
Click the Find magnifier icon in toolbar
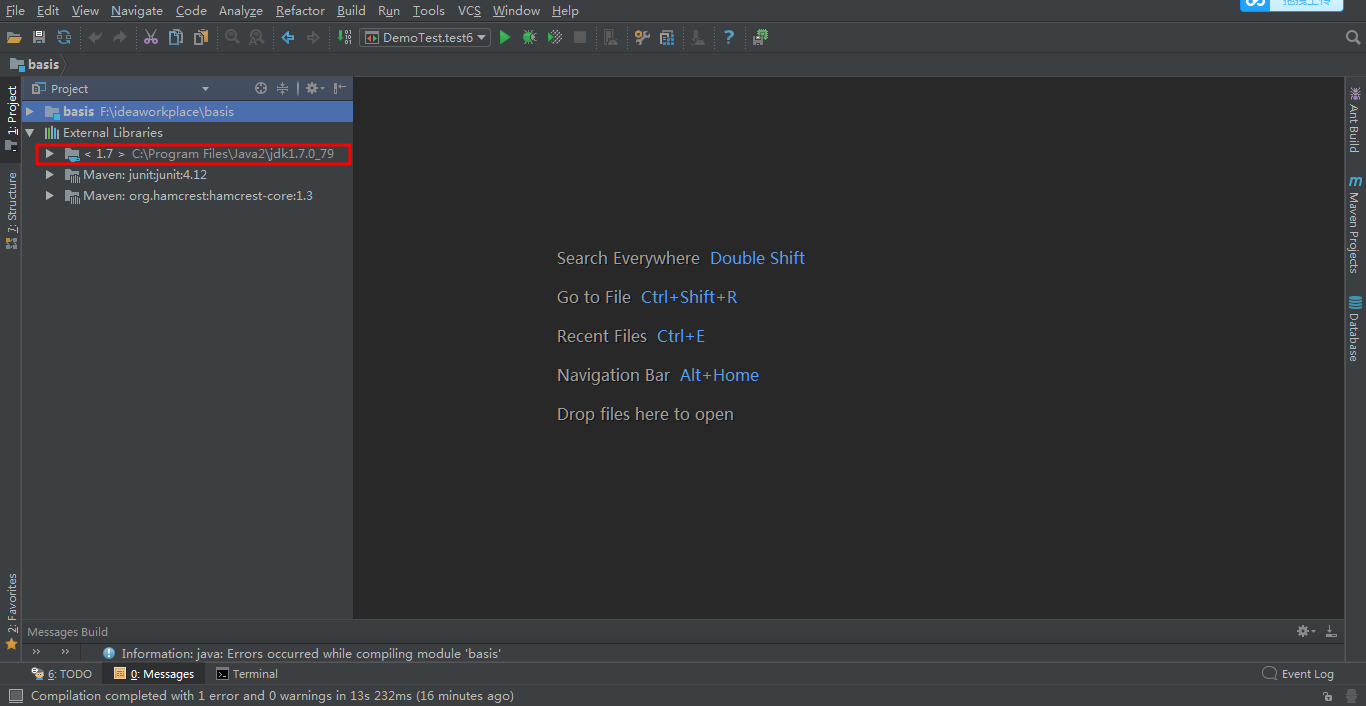[232, 37]
